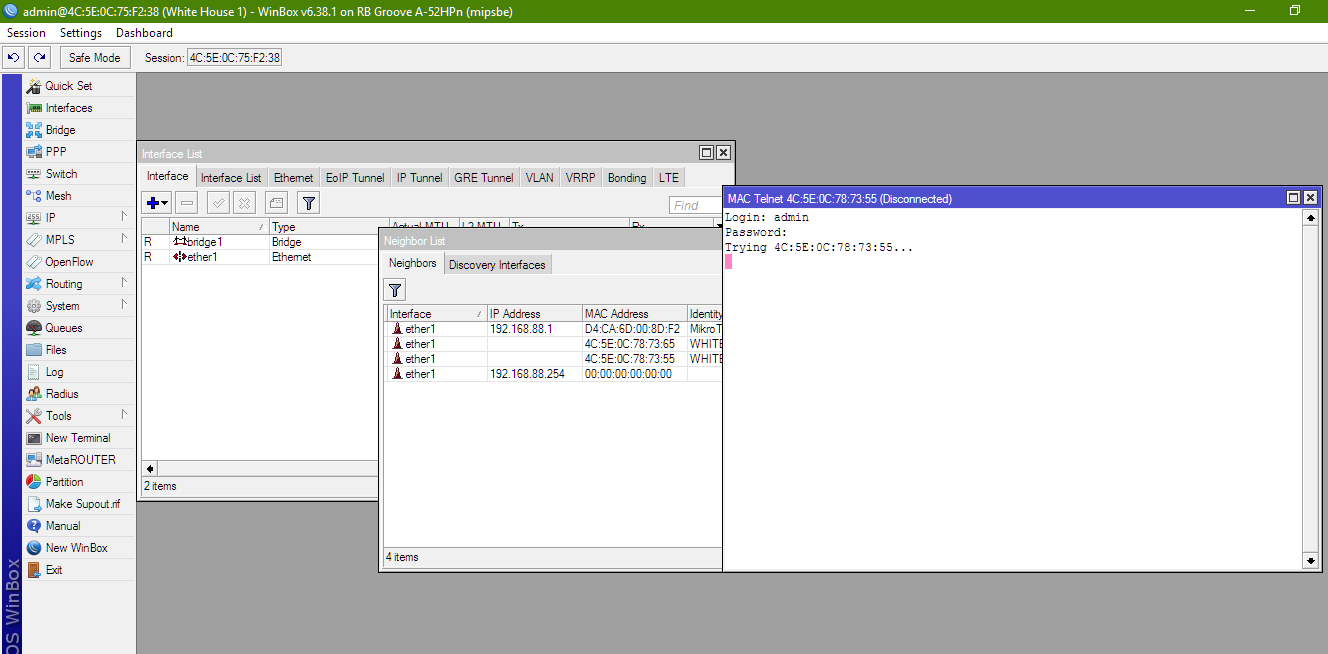The width and height of the screenshot is (1328, 654).
Task: Open Quick Set from sidebar
Action: pos(79,86)
